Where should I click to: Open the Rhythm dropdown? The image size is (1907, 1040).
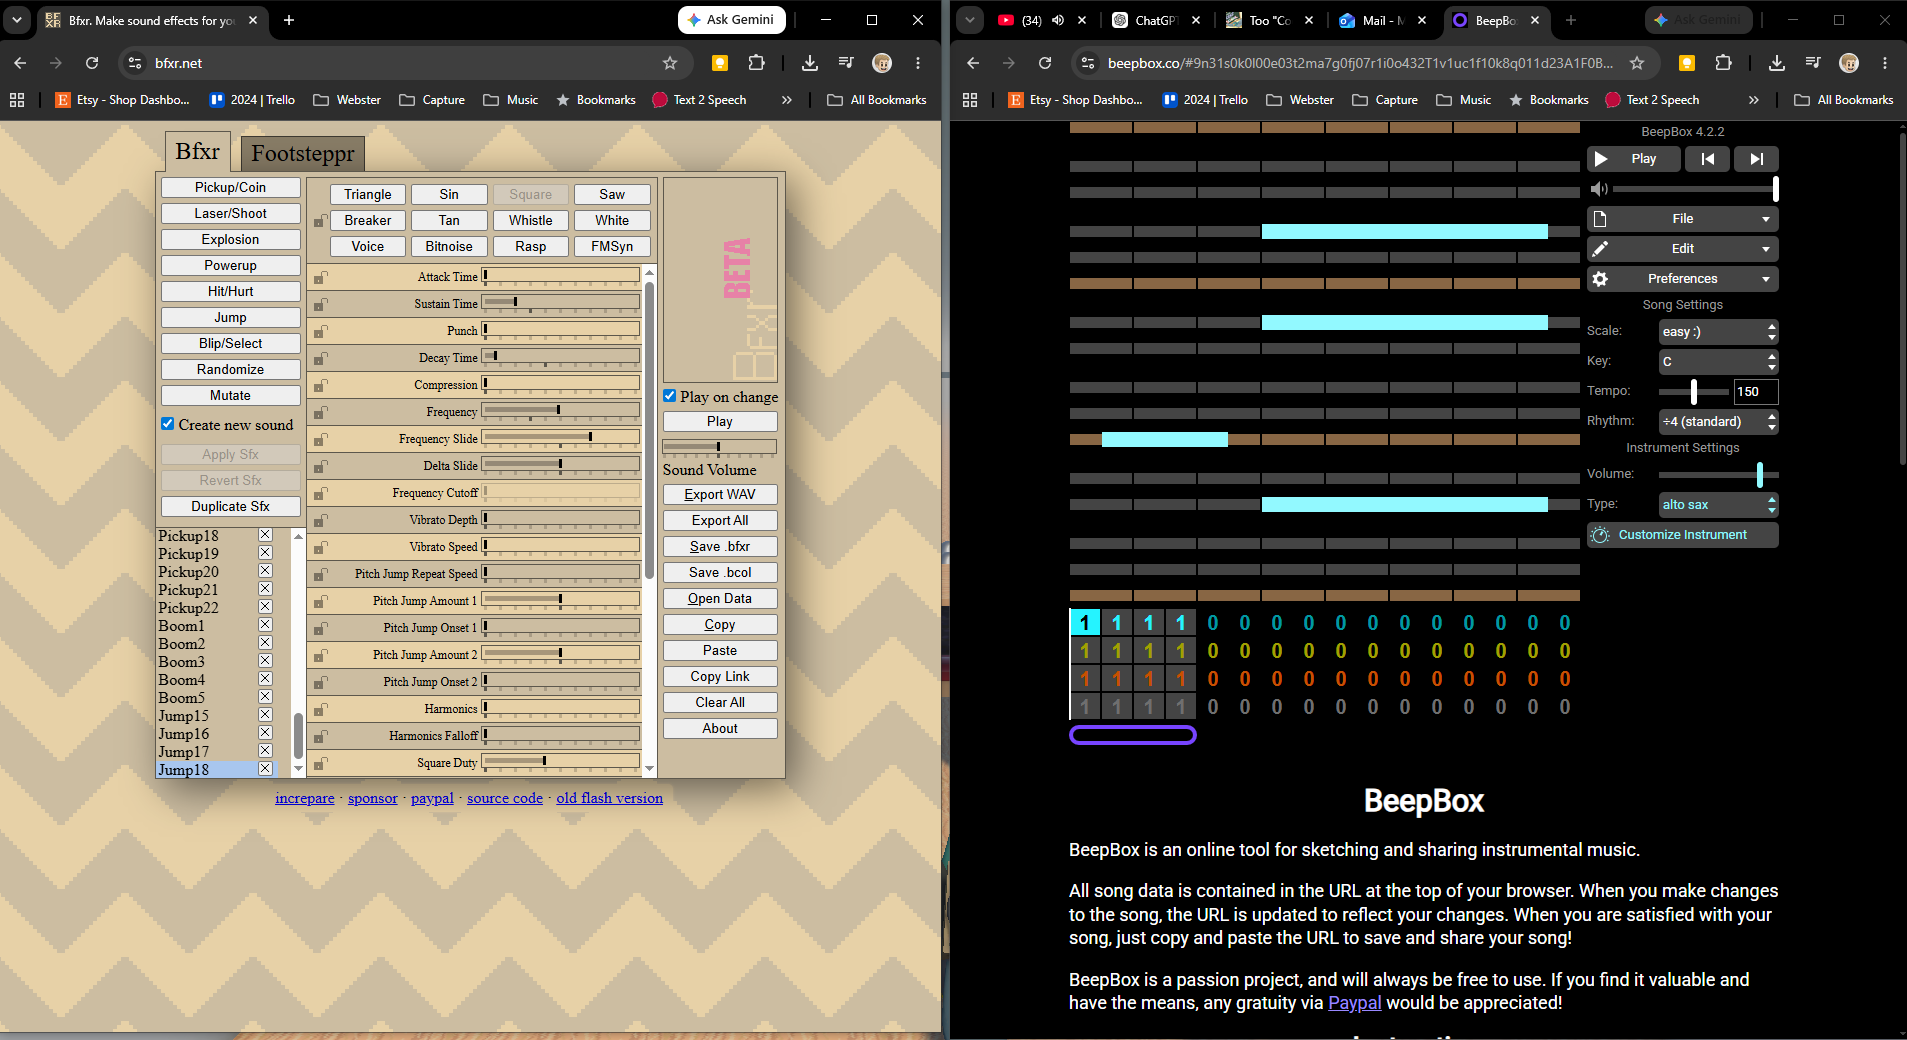[x=1718, y=422]
